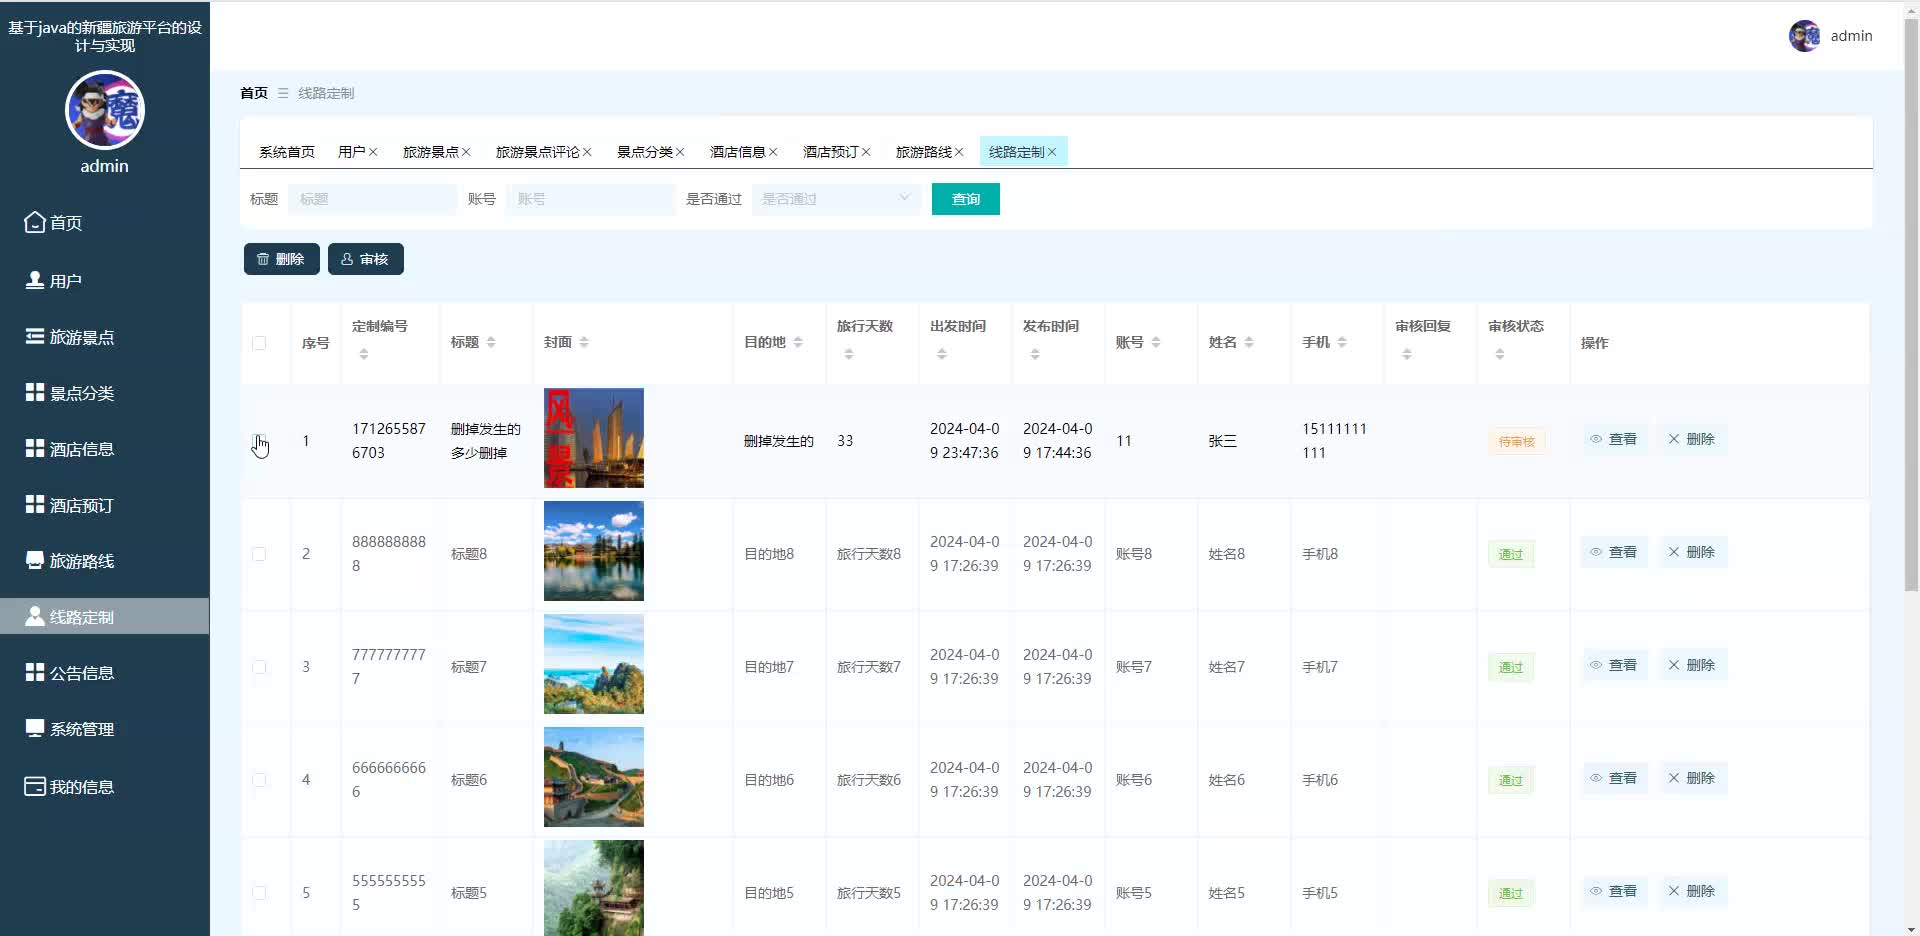The width and height of the screenshot is (1920, 936).
Task: Sort by 发布时间 using its sort arrows
Action: (x=1035, y=352)
